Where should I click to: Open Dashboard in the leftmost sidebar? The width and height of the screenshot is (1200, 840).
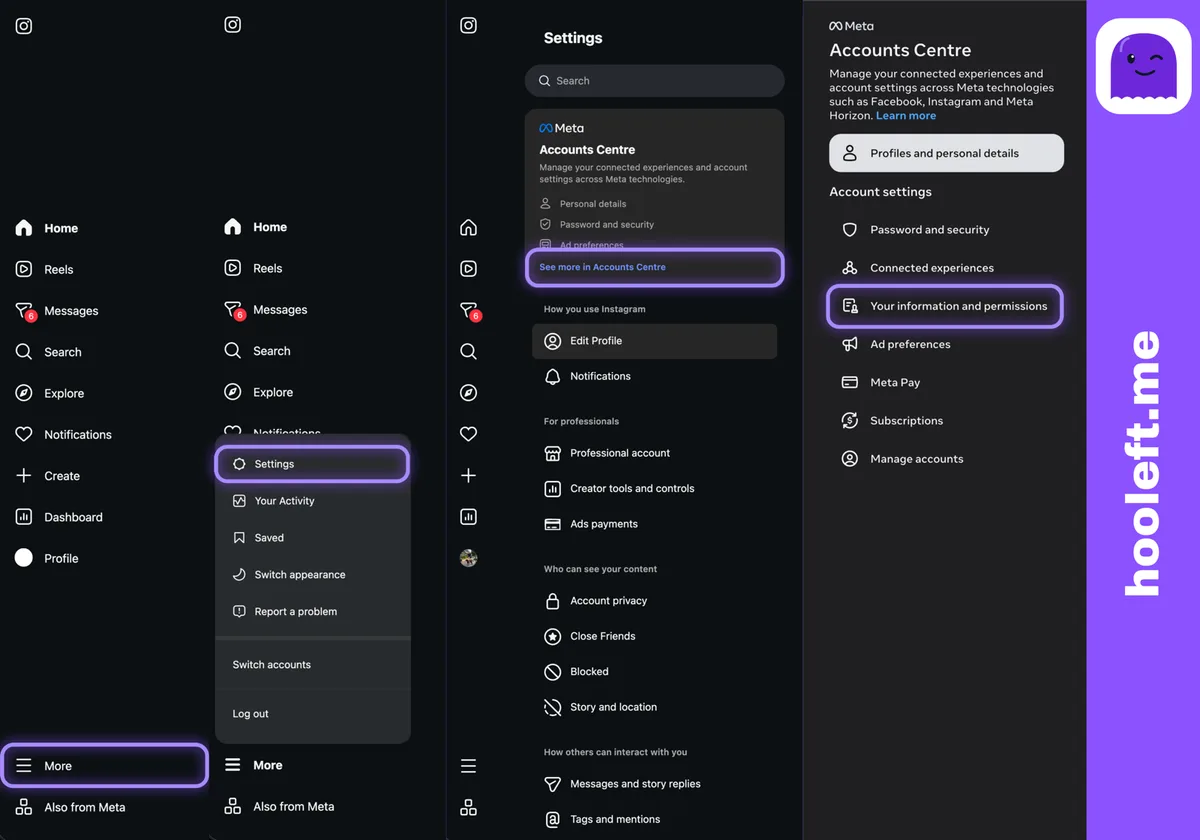59,517
